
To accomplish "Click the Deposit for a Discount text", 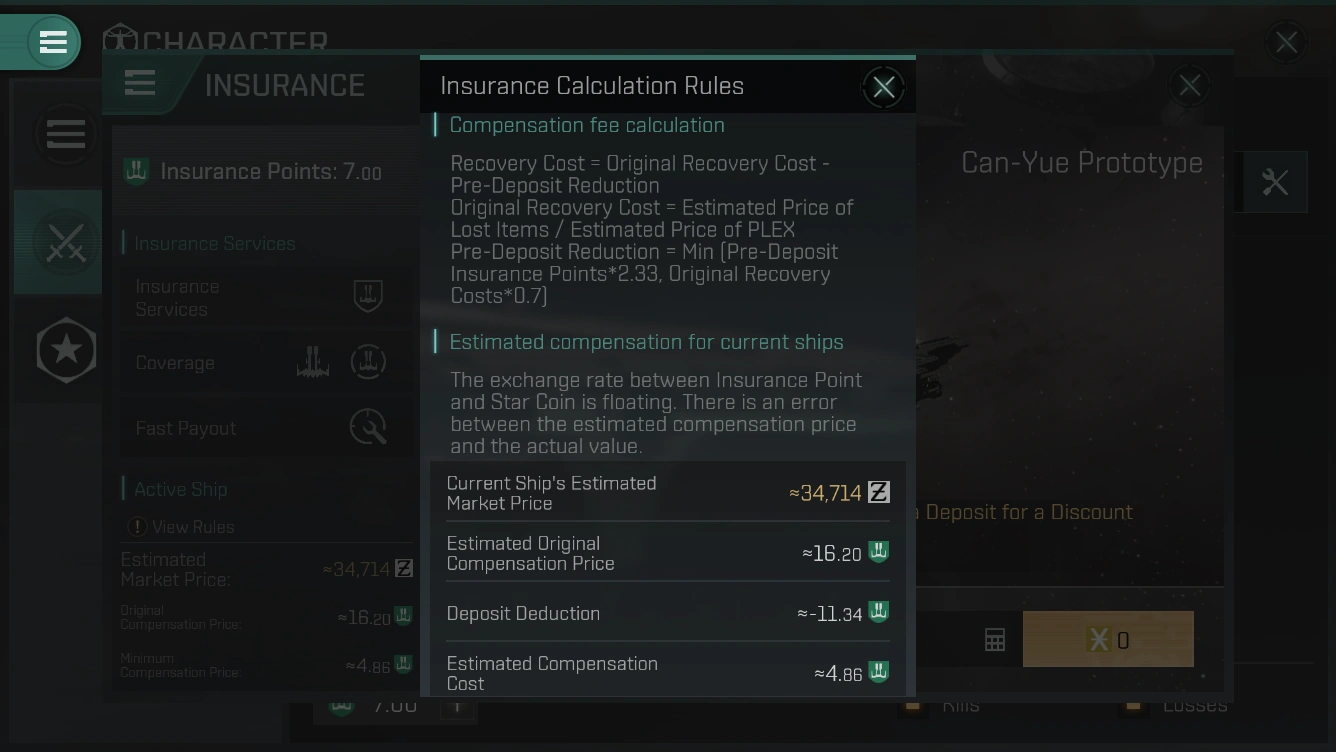I will point(1028,512).
